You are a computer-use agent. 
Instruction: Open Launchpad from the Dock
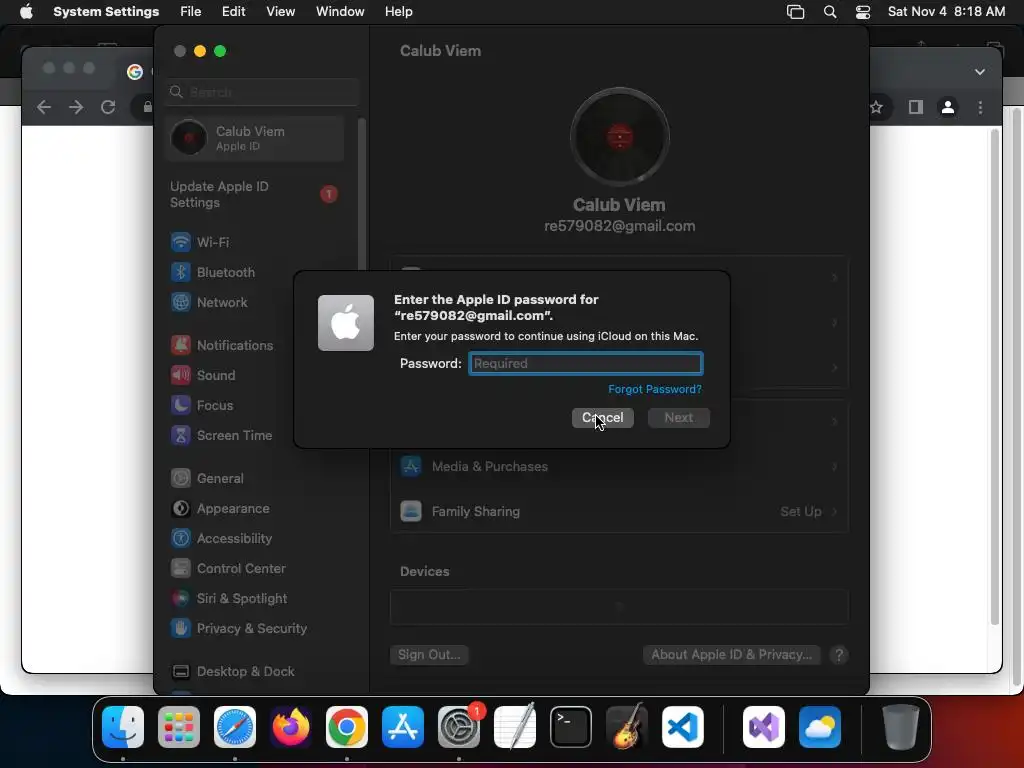pos(179,727)
